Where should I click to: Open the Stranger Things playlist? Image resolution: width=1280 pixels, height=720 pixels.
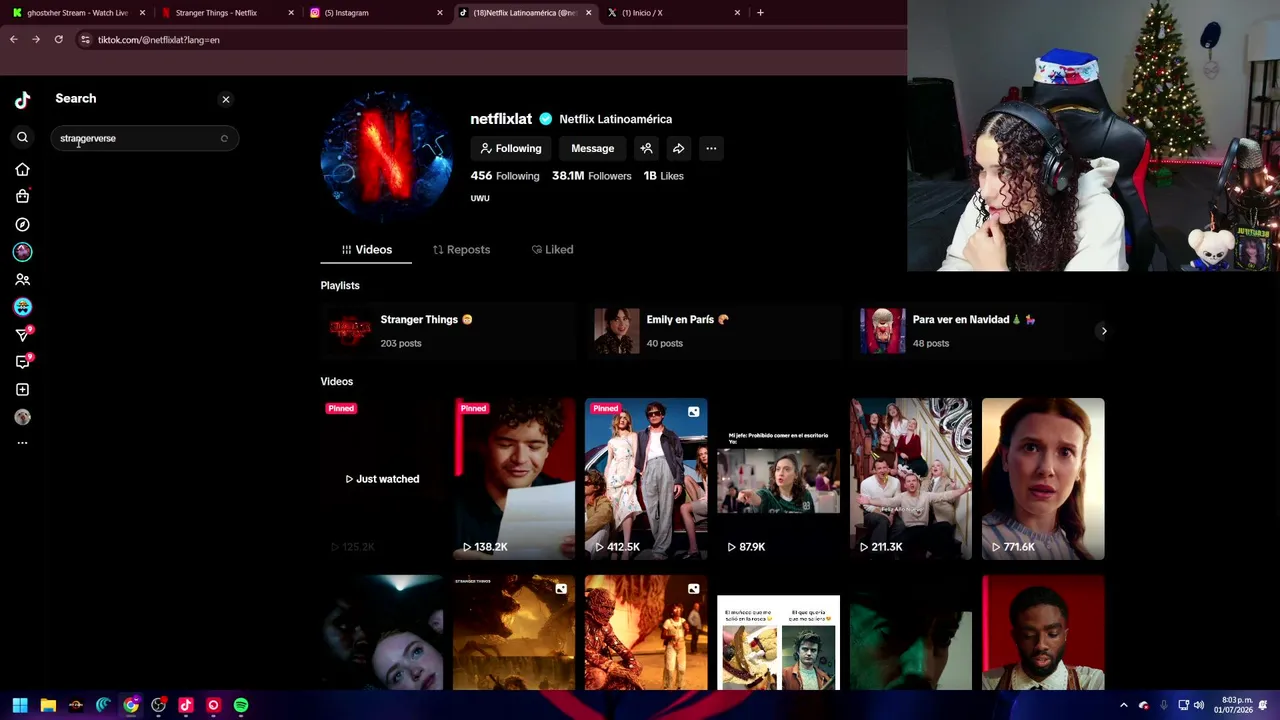[448, 331]
